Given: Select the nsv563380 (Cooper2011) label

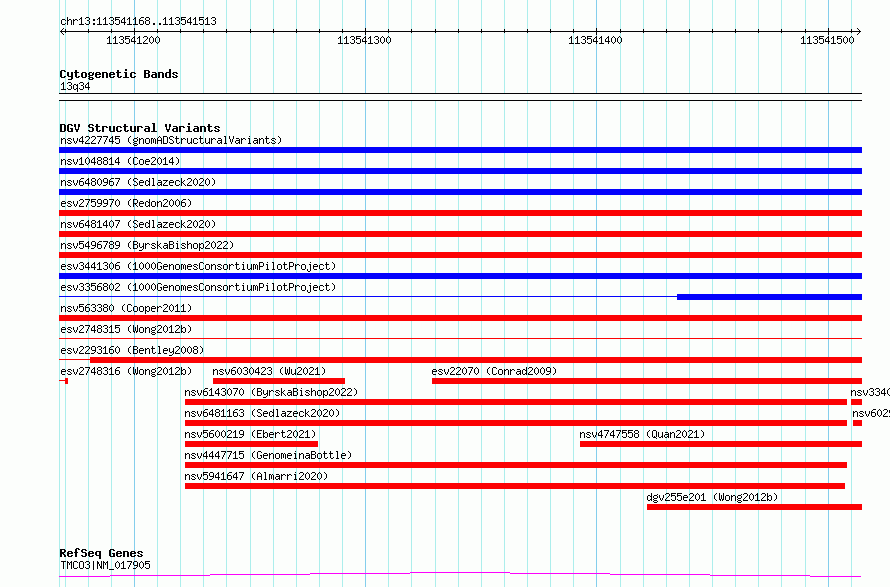Looking at the screenshot, I should 126,308.
